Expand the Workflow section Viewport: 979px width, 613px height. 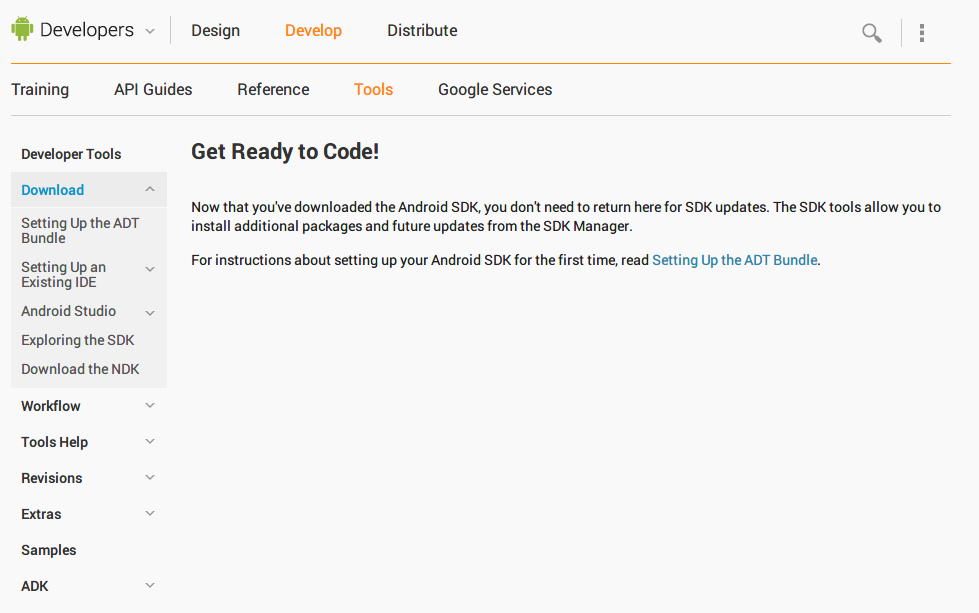[150, 405]
